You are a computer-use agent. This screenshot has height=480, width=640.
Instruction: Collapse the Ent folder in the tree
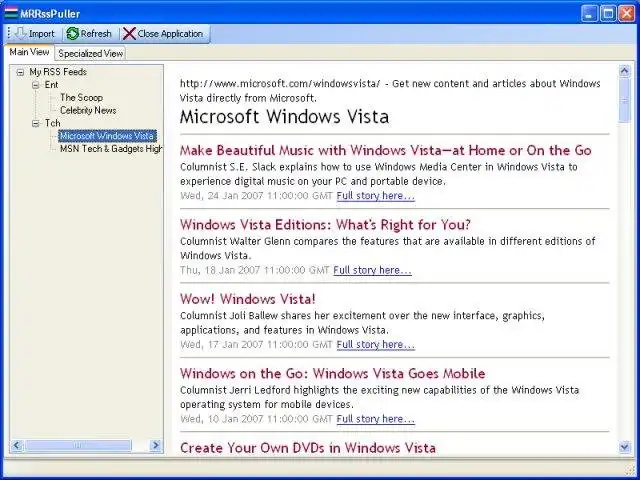[x=36, y=85]
